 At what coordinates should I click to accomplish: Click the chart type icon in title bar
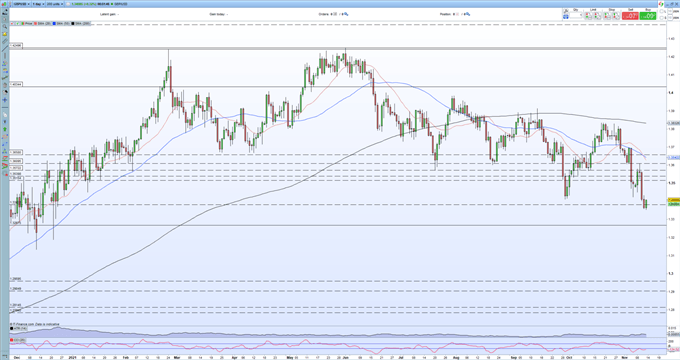click(x=3, y=4)
